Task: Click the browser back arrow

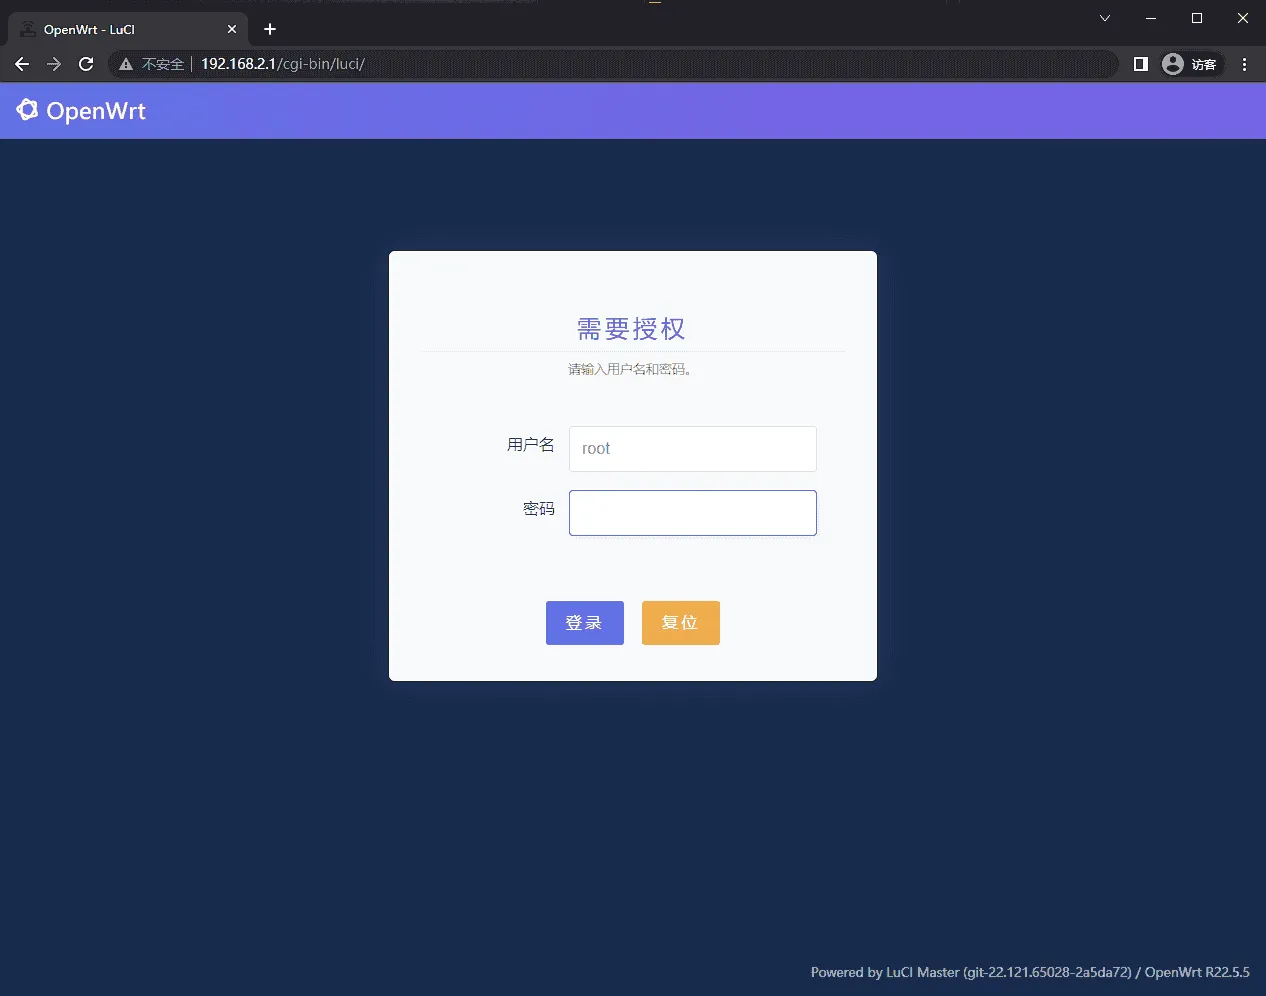Action: click(22, 64)
